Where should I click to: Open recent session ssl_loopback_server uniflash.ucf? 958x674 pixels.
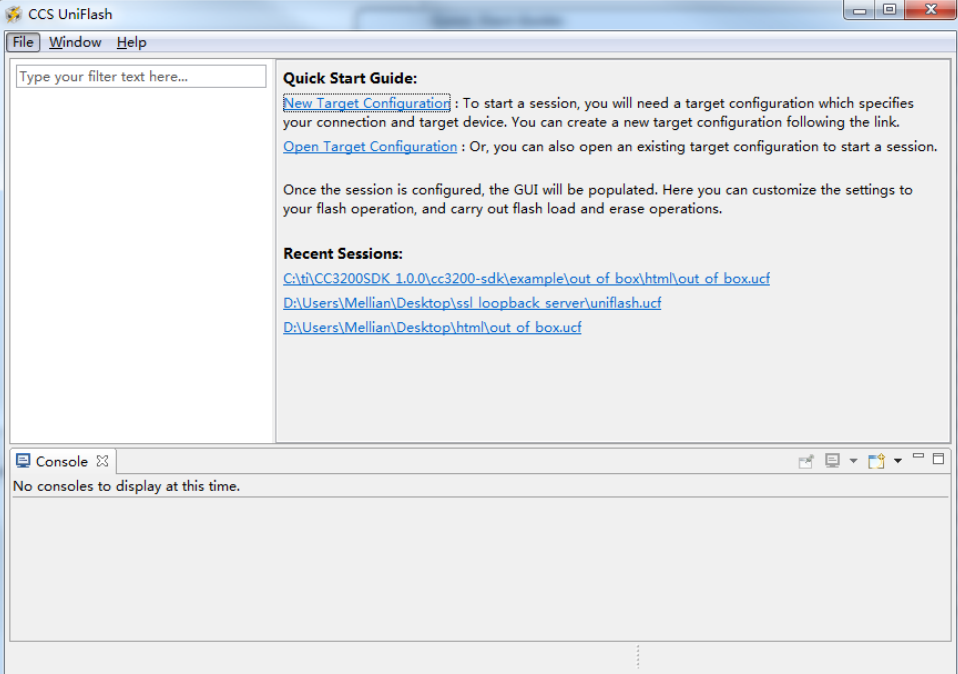pos(472,303)
